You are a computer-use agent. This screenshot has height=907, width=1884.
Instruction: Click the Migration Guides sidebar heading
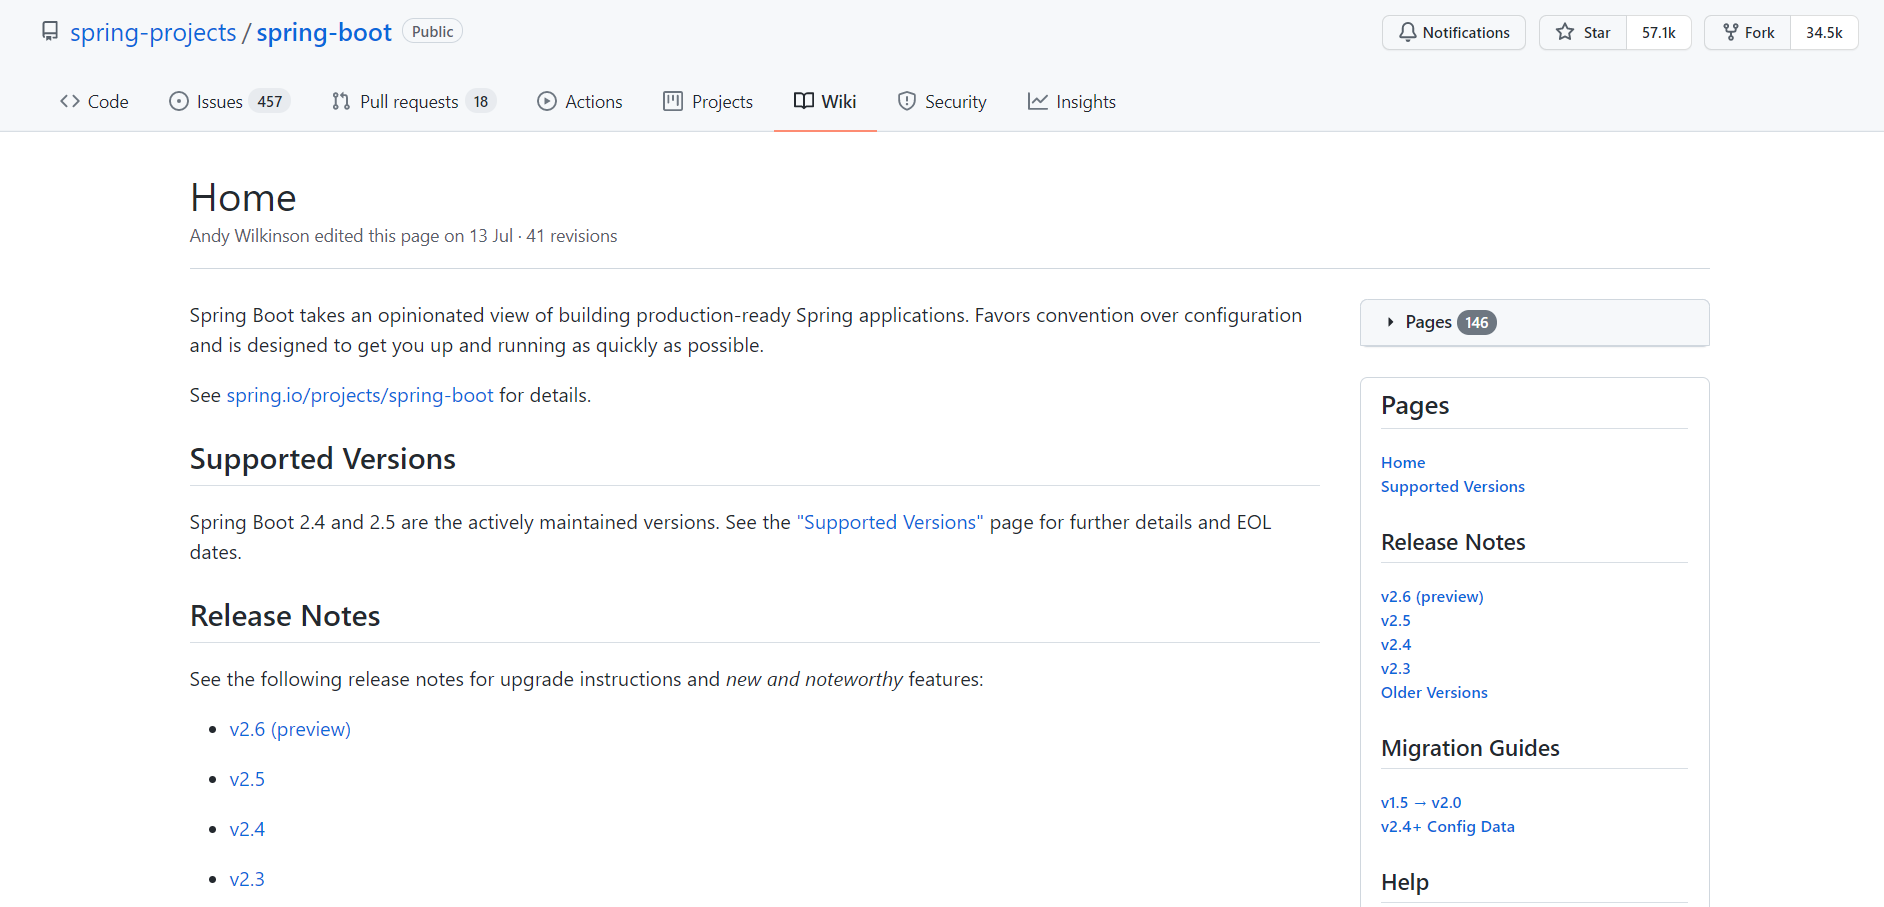1470,748
